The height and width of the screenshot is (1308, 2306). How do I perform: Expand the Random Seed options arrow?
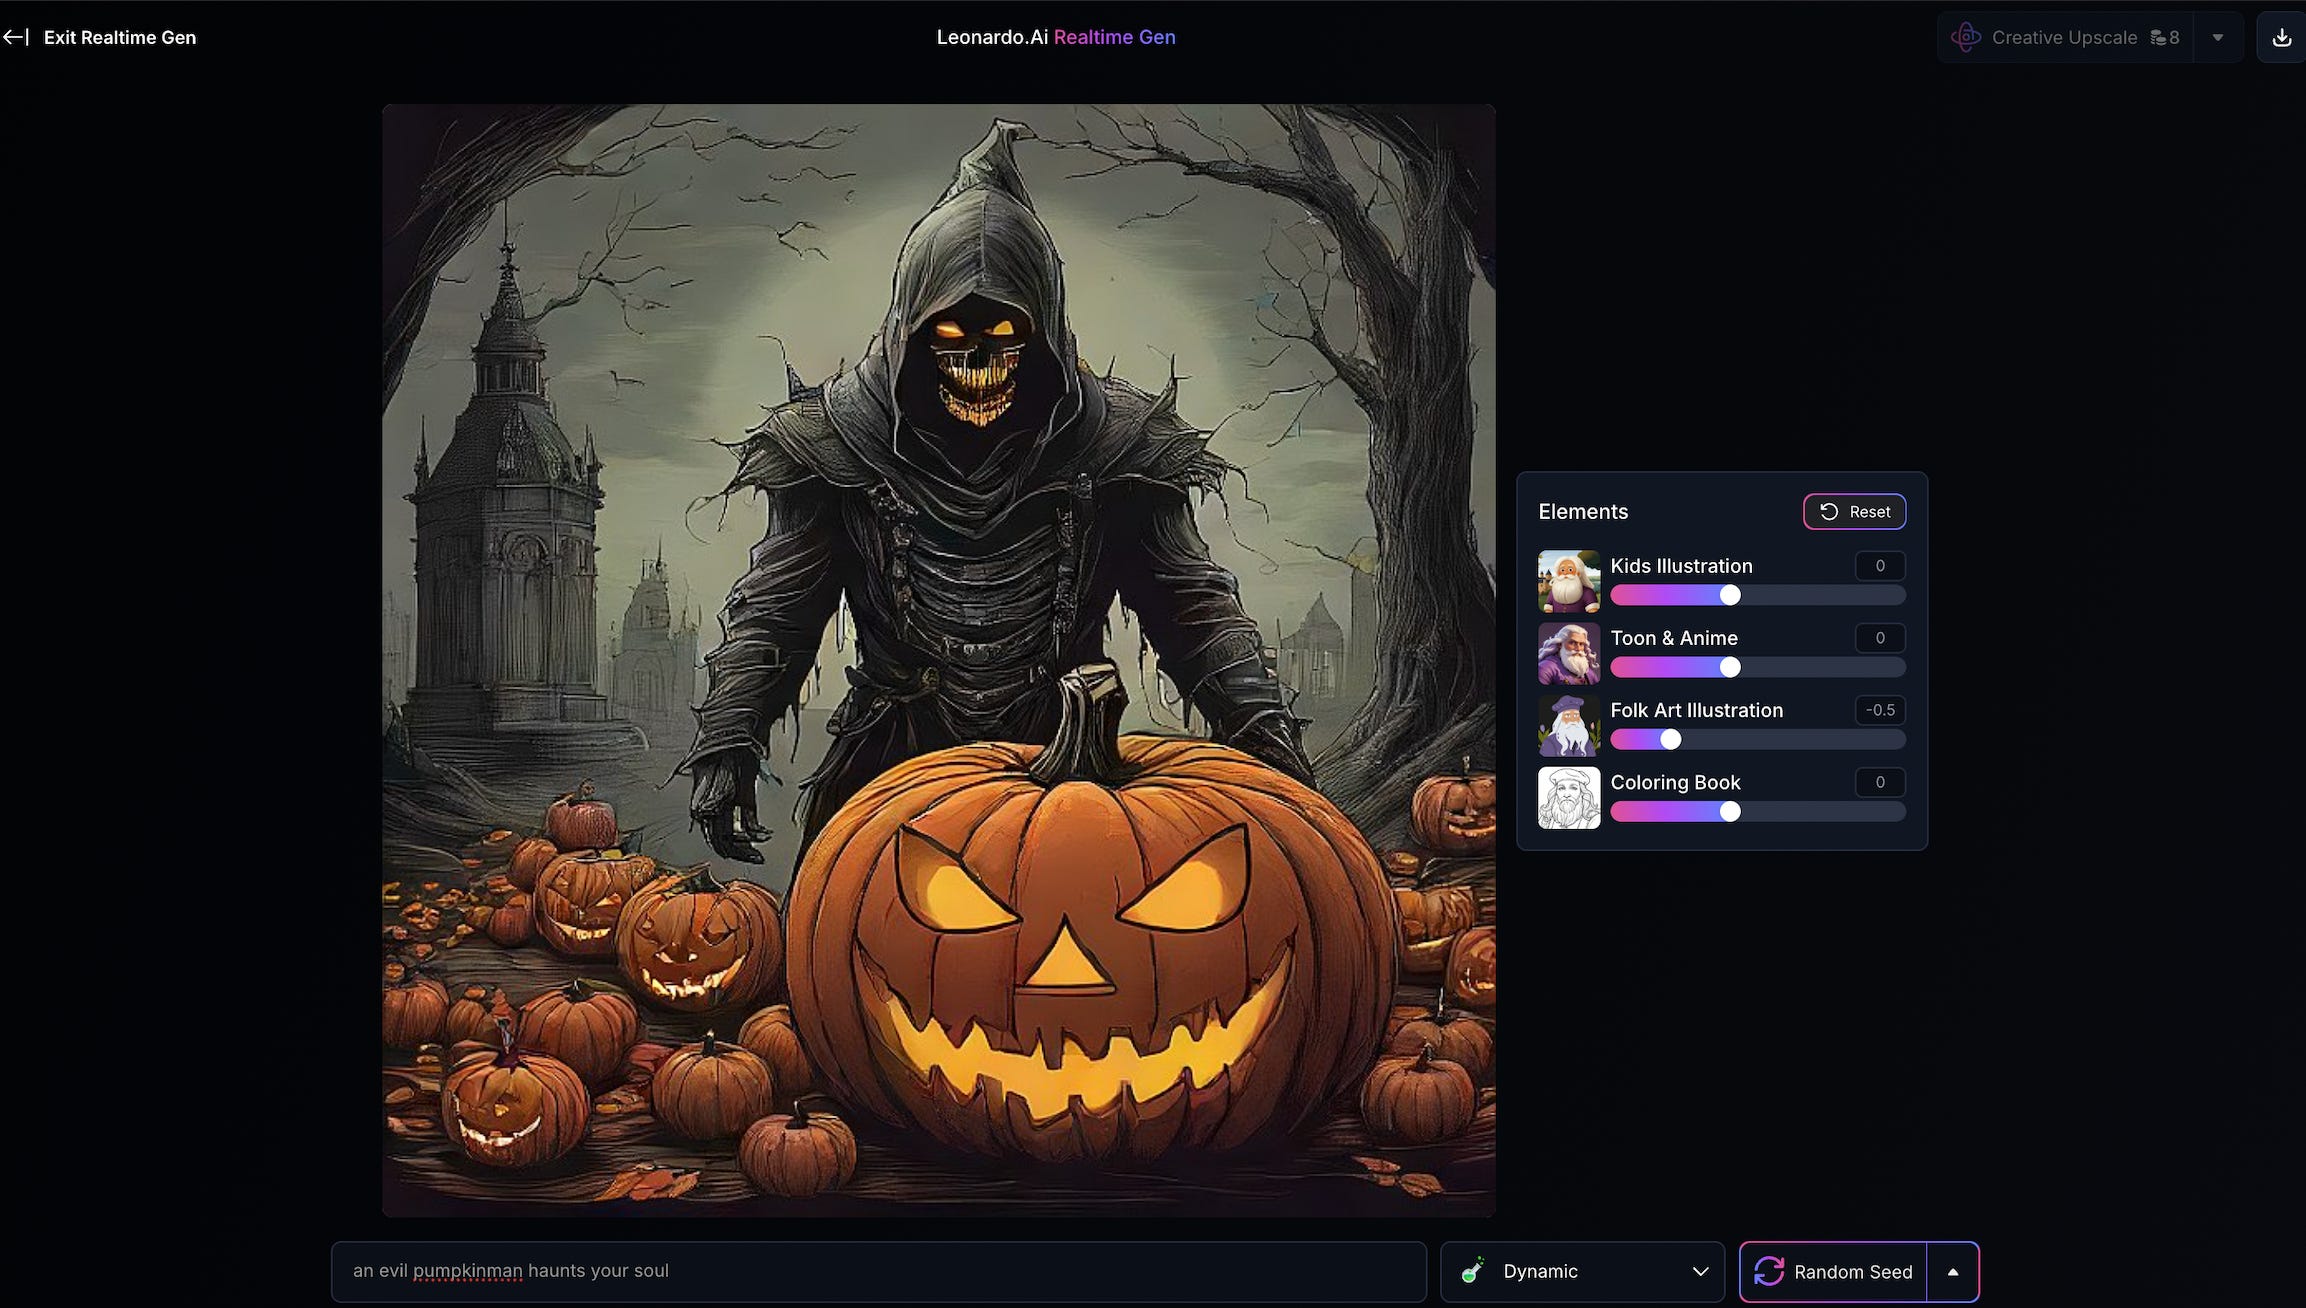pos(1952,1271)
